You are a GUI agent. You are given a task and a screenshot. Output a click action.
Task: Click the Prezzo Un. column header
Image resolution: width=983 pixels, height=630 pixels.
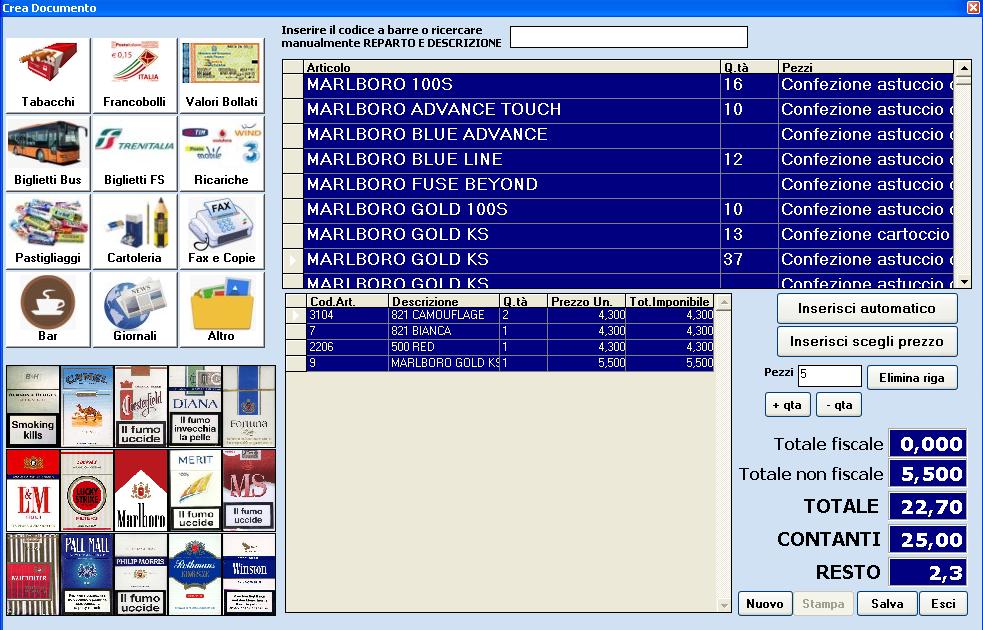[x=586, y=302]
